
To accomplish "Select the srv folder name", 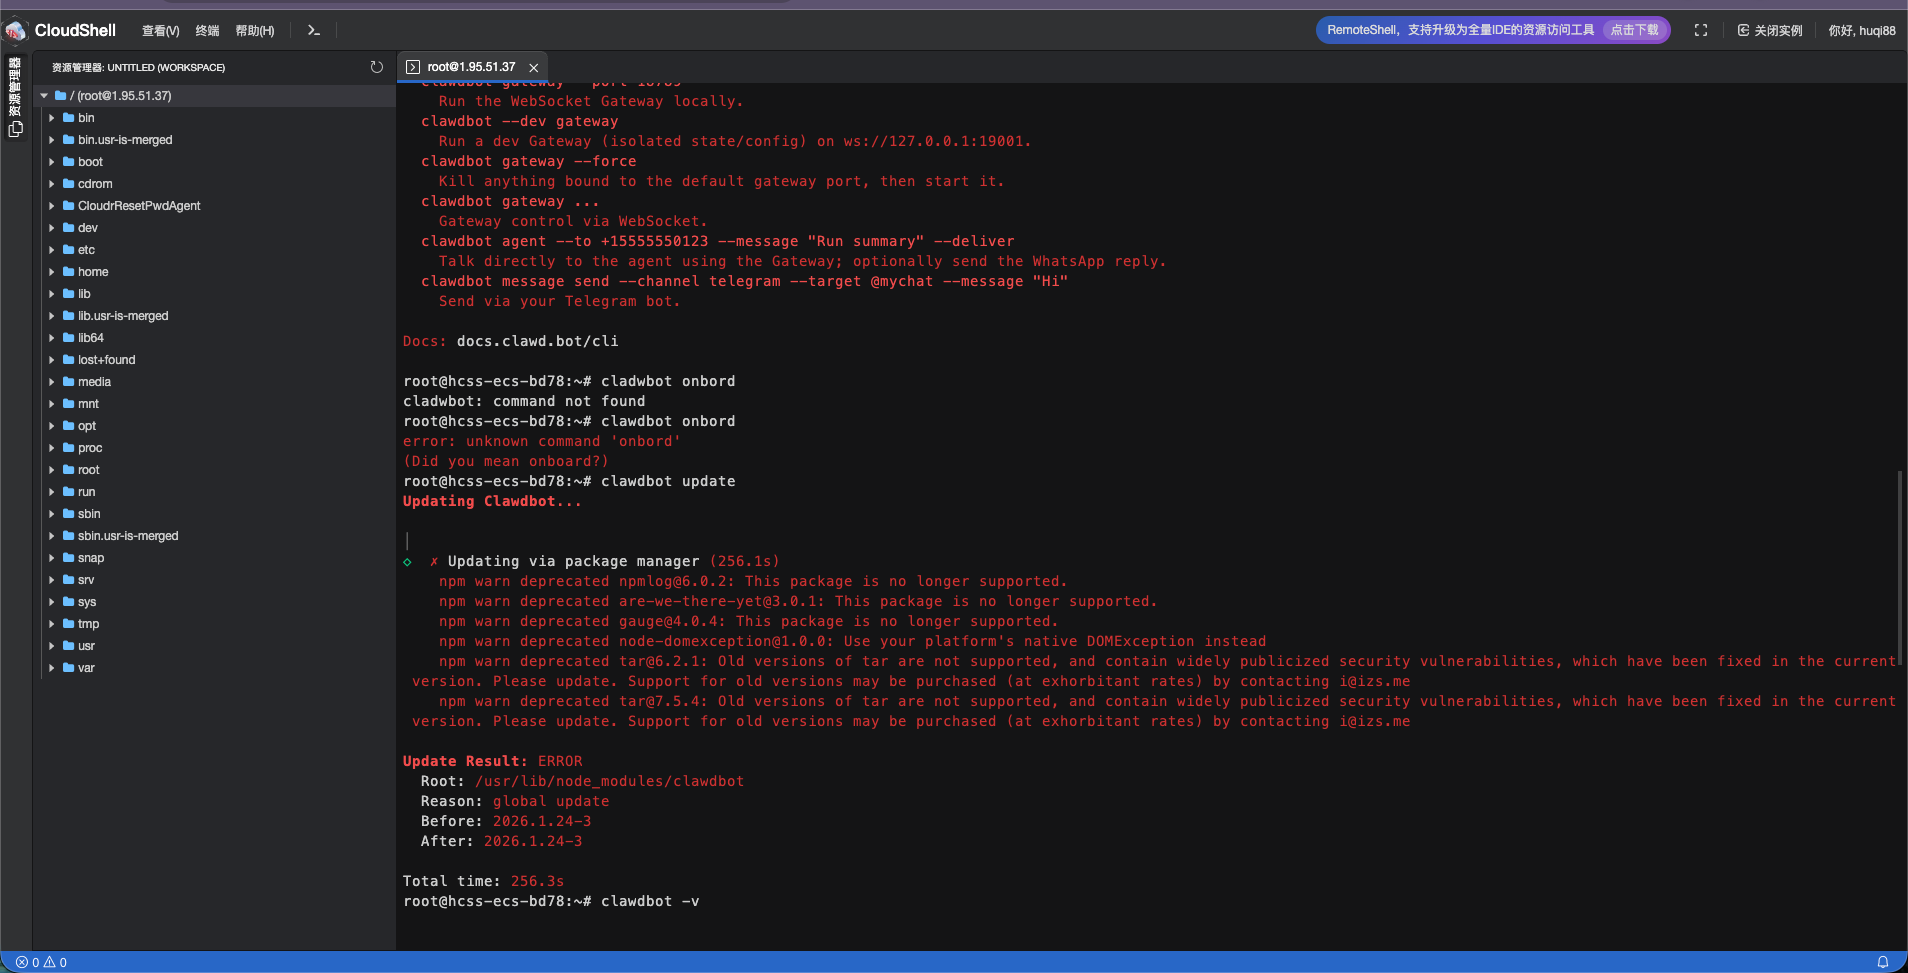I will pos(86,580).
